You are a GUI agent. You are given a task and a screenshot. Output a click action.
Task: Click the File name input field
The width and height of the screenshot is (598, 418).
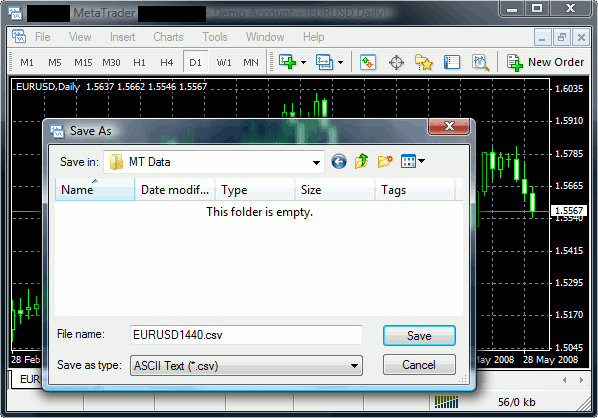pyautogui.click(x=246, y=335)
